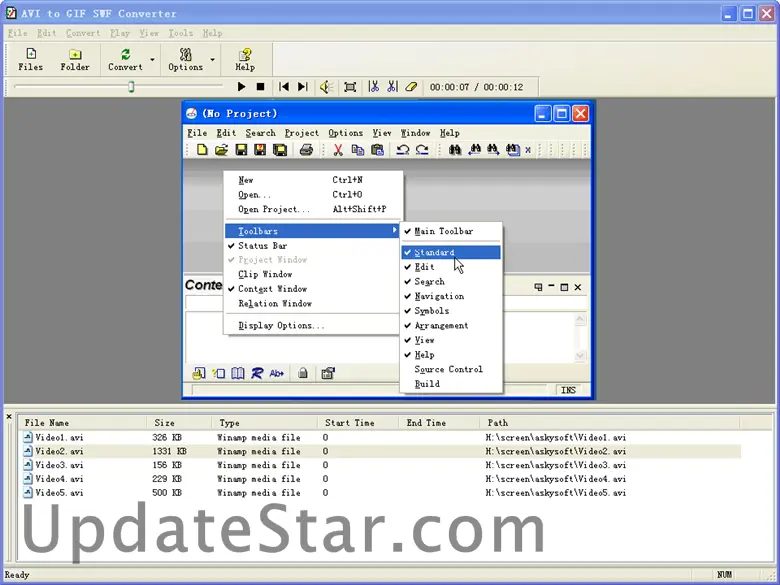
Task: Click the Print icon in inner window
Action: (x=306, y=150)
